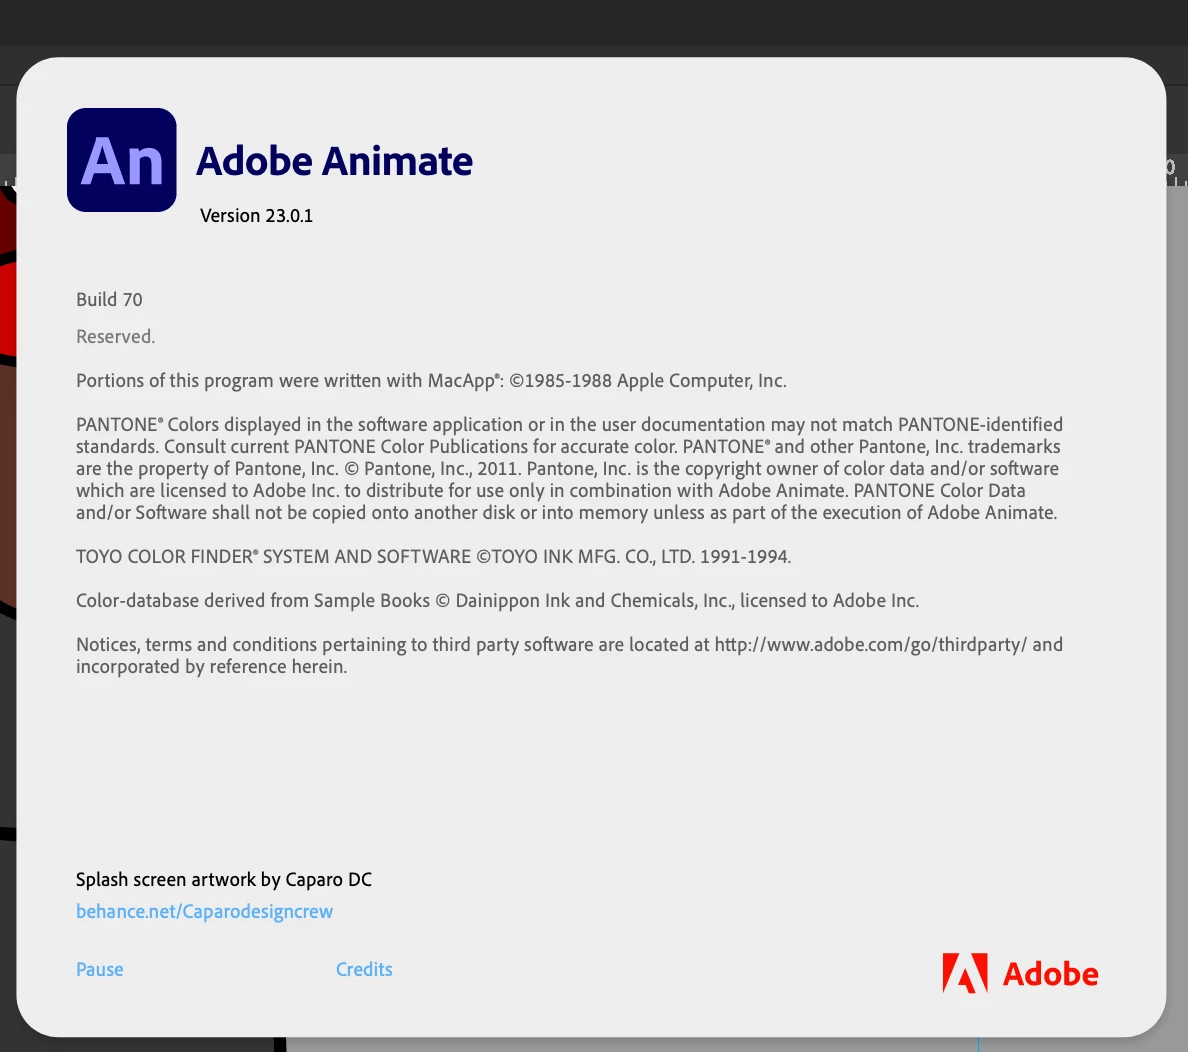Click the MacApp Apple Computer notice line
1188x1052 pixels.
[431, 380]
